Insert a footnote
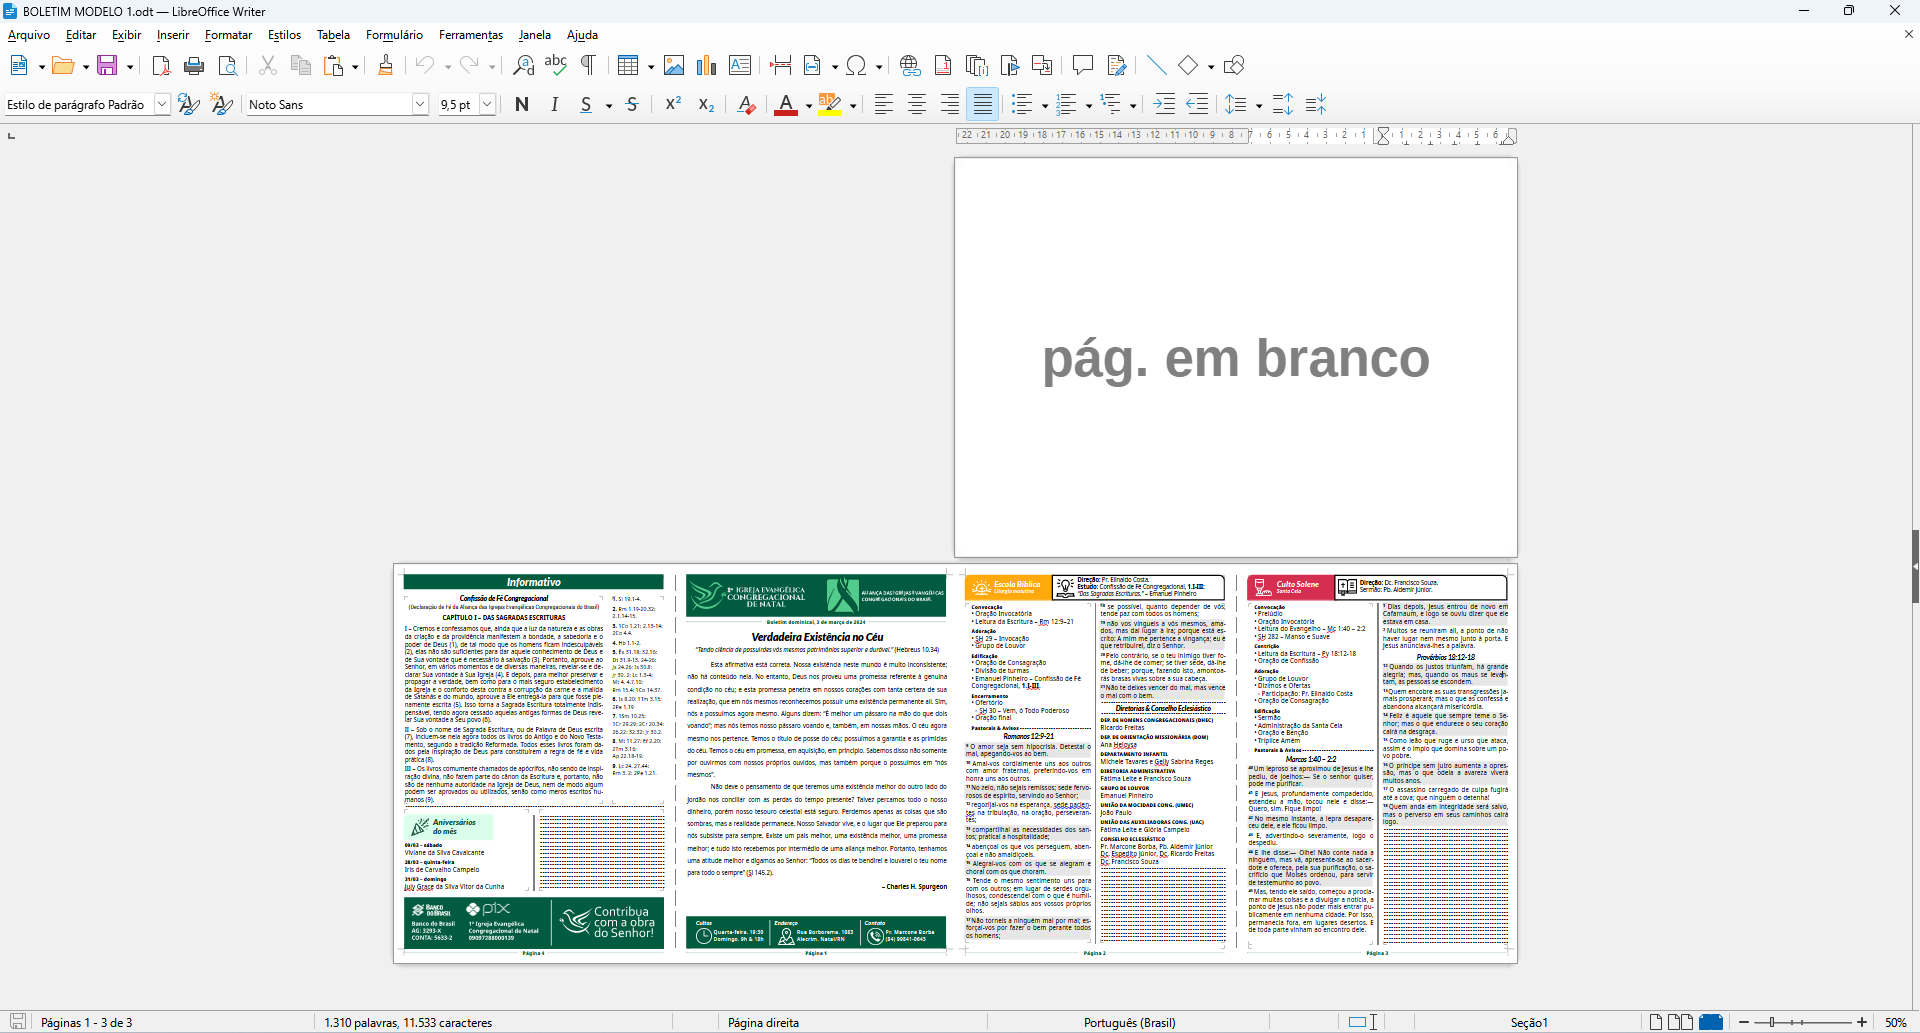This screenshot has height=1033, width=1920. [x=943, y=66]
